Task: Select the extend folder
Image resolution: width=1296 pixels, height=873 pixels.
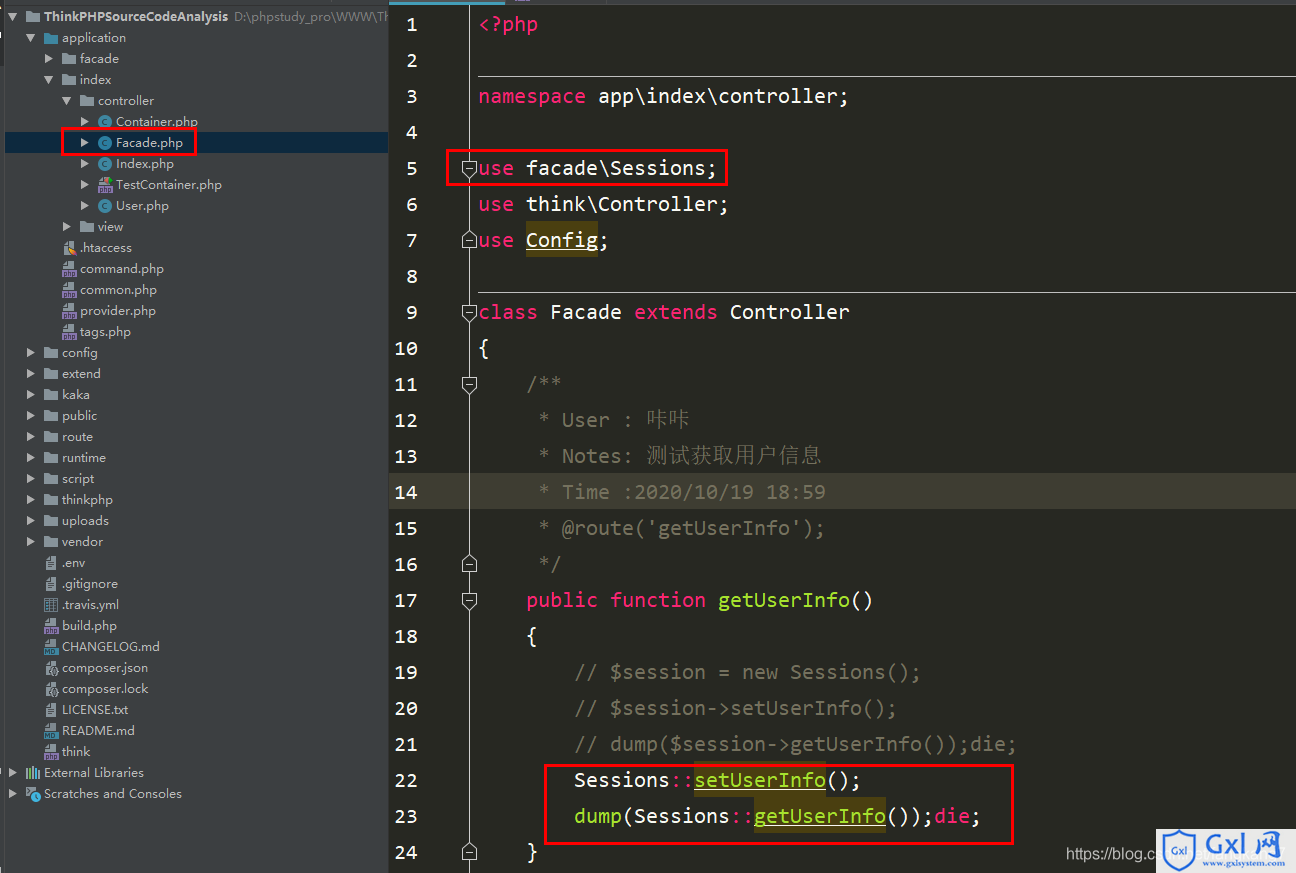Action: coord(81,374)
